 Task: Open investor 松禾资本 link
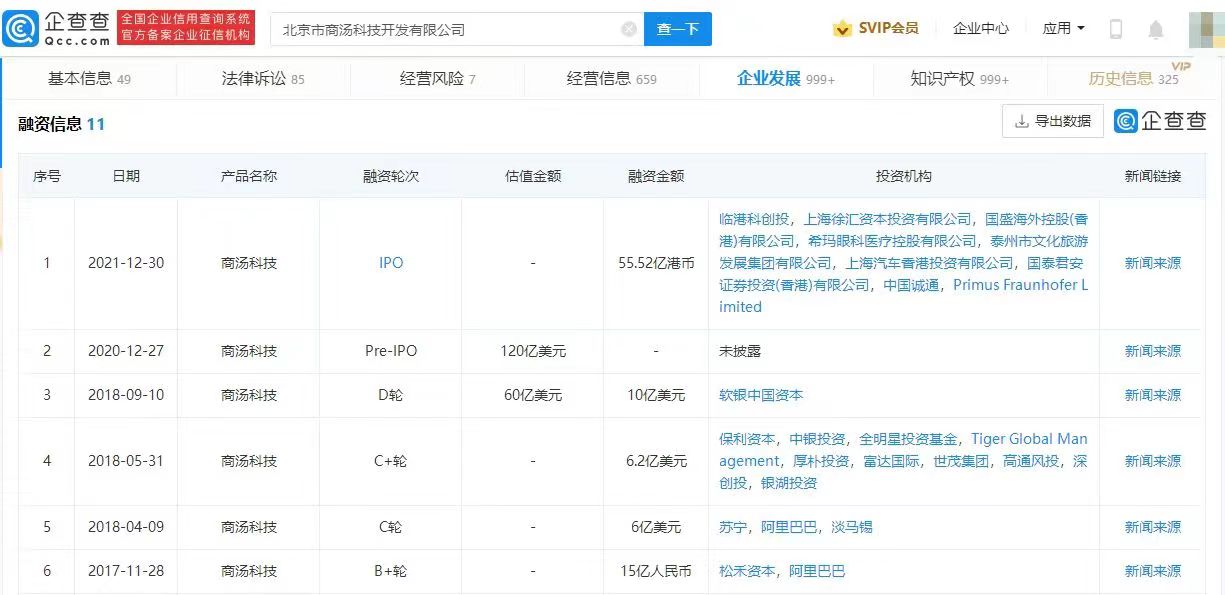(x=747, y=571)
